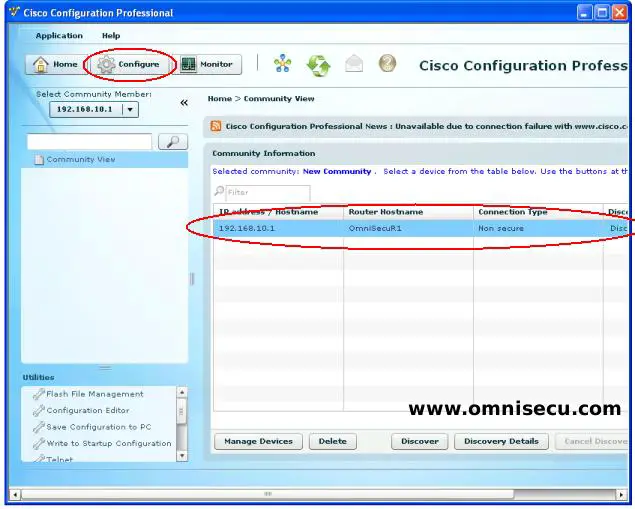Viewport: 635px width, 509px height.
Task: Select Community View tree item
Action: click(x=104, y=160)
